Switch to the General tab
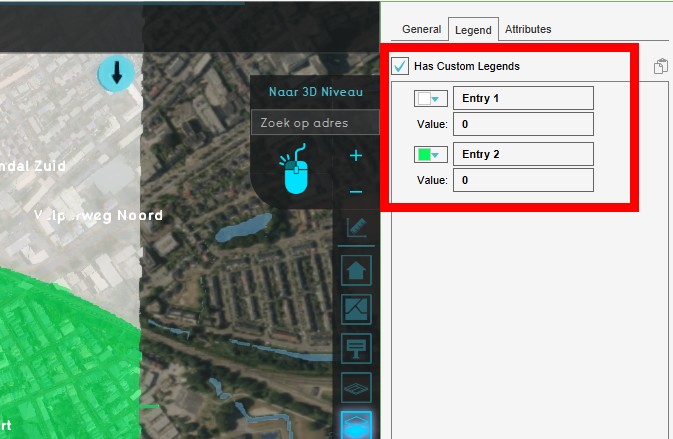This screenshot has height=439, width=673. point(421,30)
